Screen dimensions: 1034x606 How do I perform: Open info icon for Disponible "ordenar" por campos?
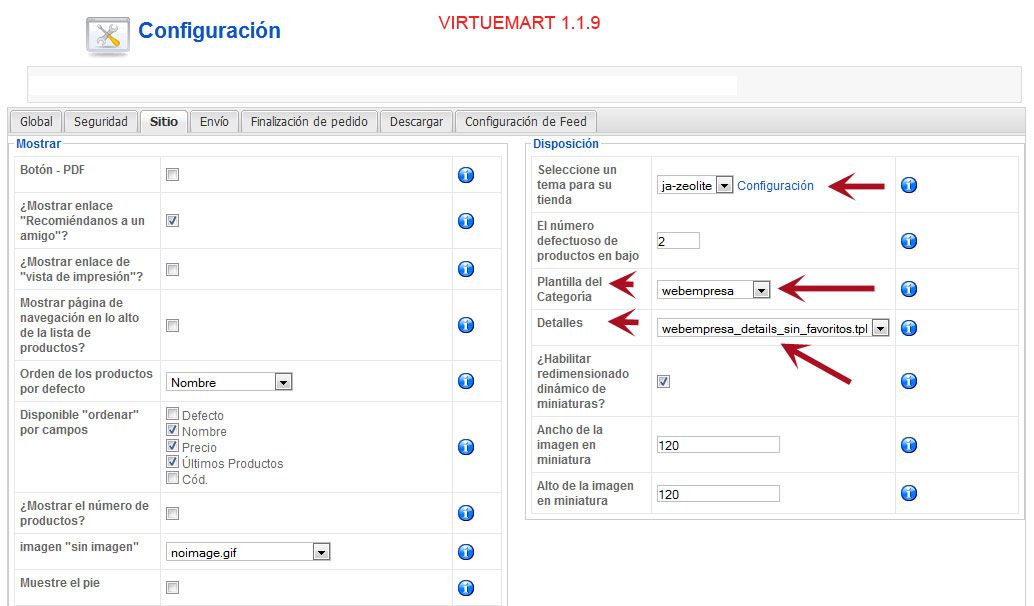pos(466,447)
